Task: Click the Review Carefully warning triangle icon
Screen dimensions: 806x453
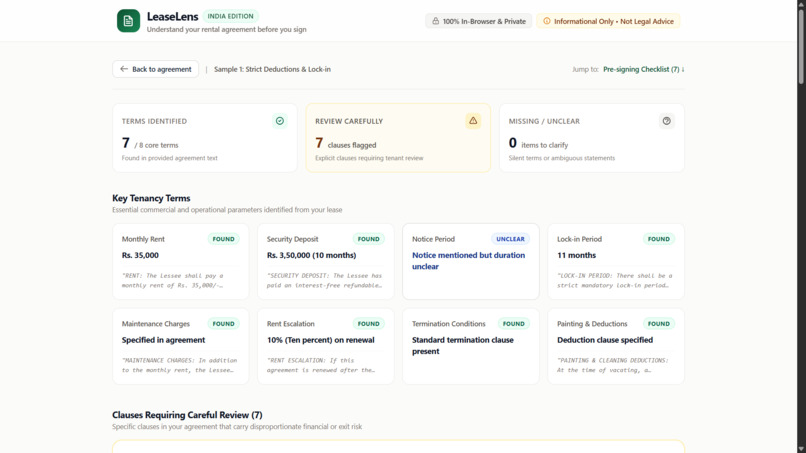Action: coord(473,121)
